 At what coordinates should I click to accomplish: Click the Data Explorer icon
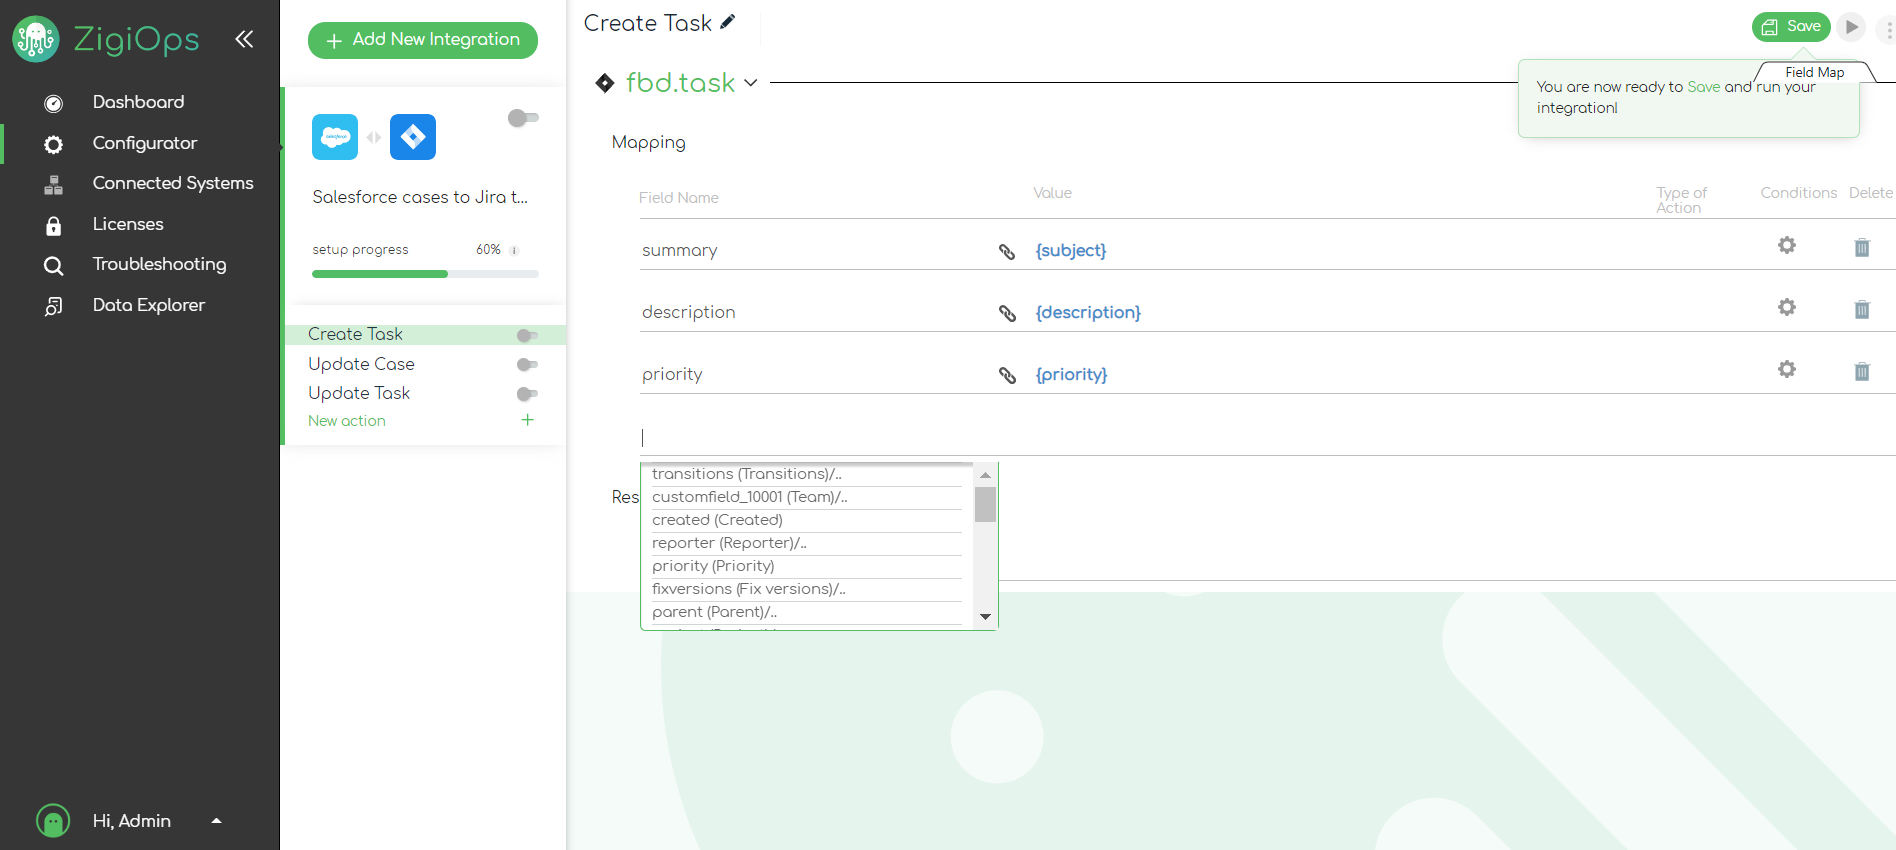click(54, 306)
